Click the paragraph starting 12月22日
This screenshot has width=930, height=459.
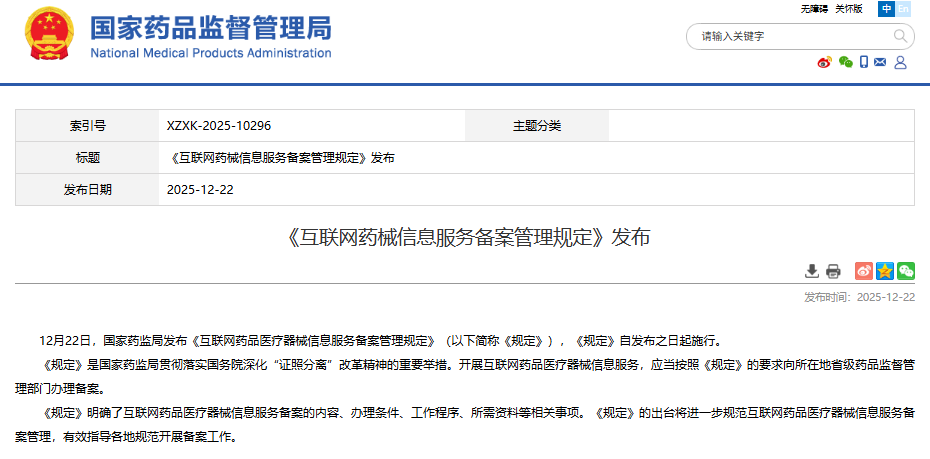click(x=380, y=341)
